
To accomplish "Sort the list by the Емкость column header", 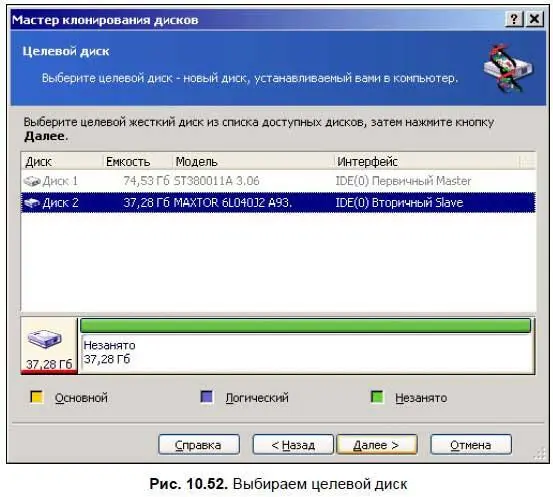I will tap(138, 162).
